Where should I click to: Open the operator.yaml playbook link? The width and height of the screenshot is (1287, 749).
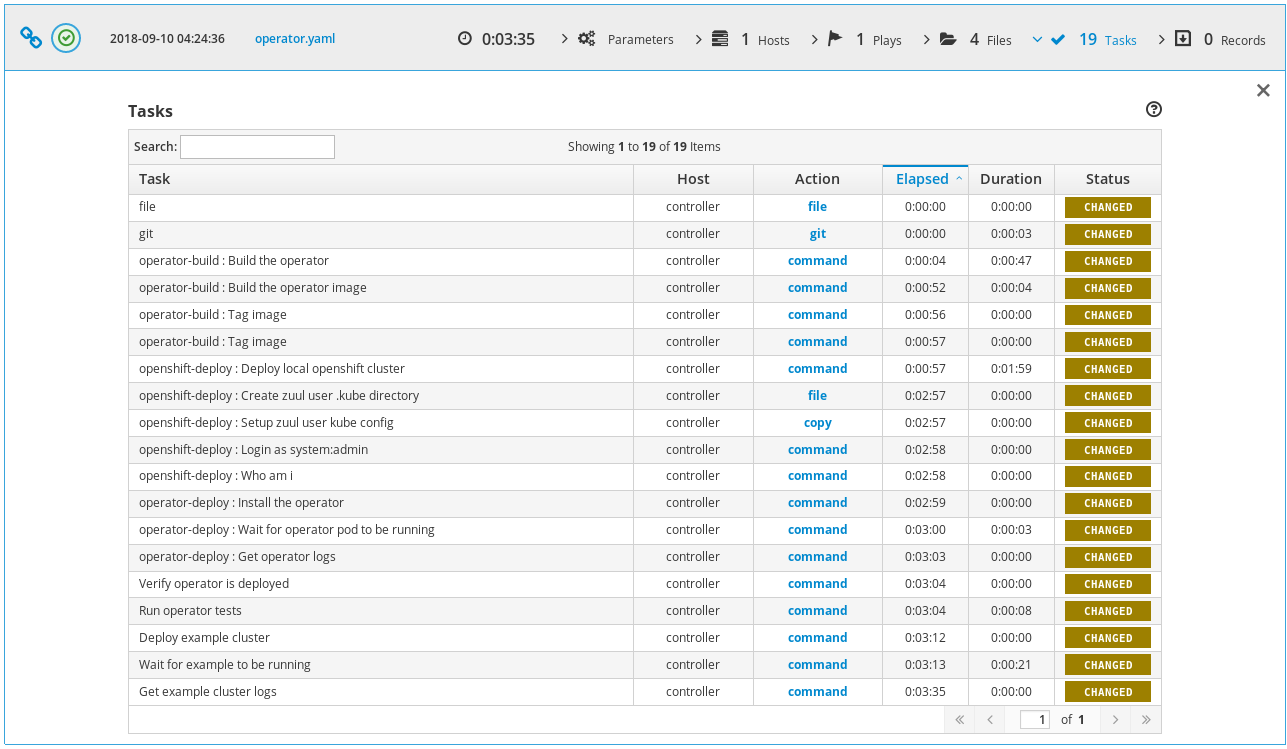(295, 39)
